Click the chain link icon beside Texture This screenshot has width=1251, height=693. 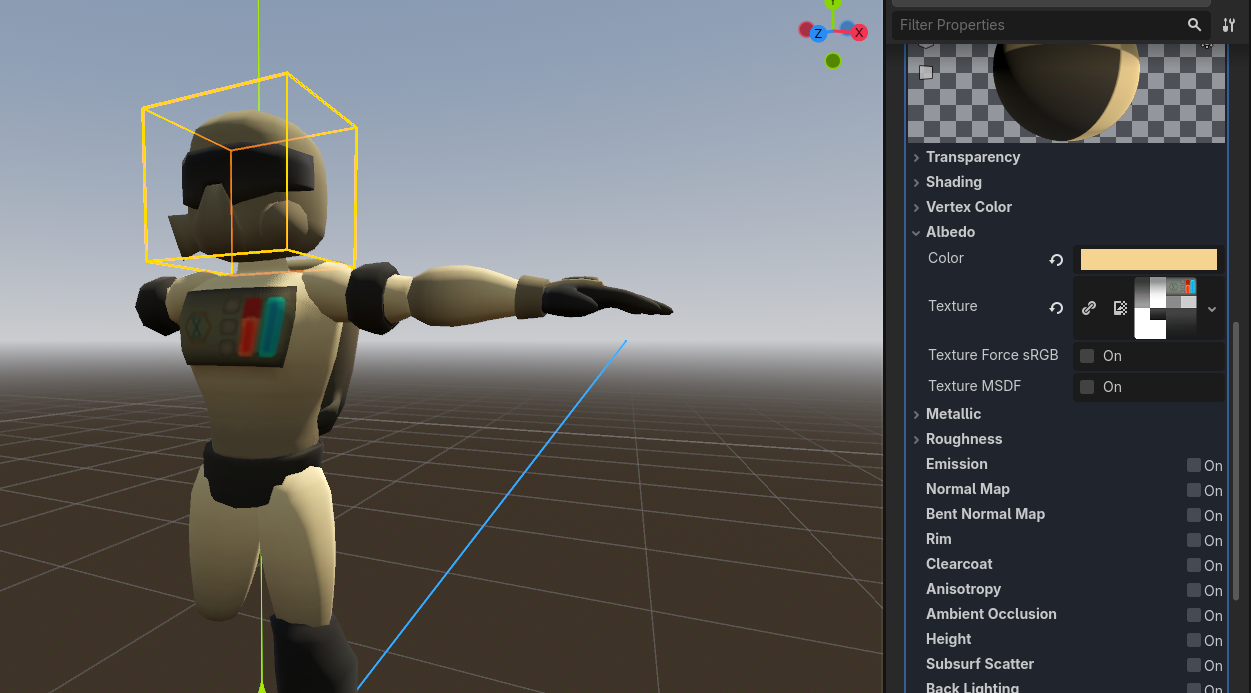[1089, 308]
